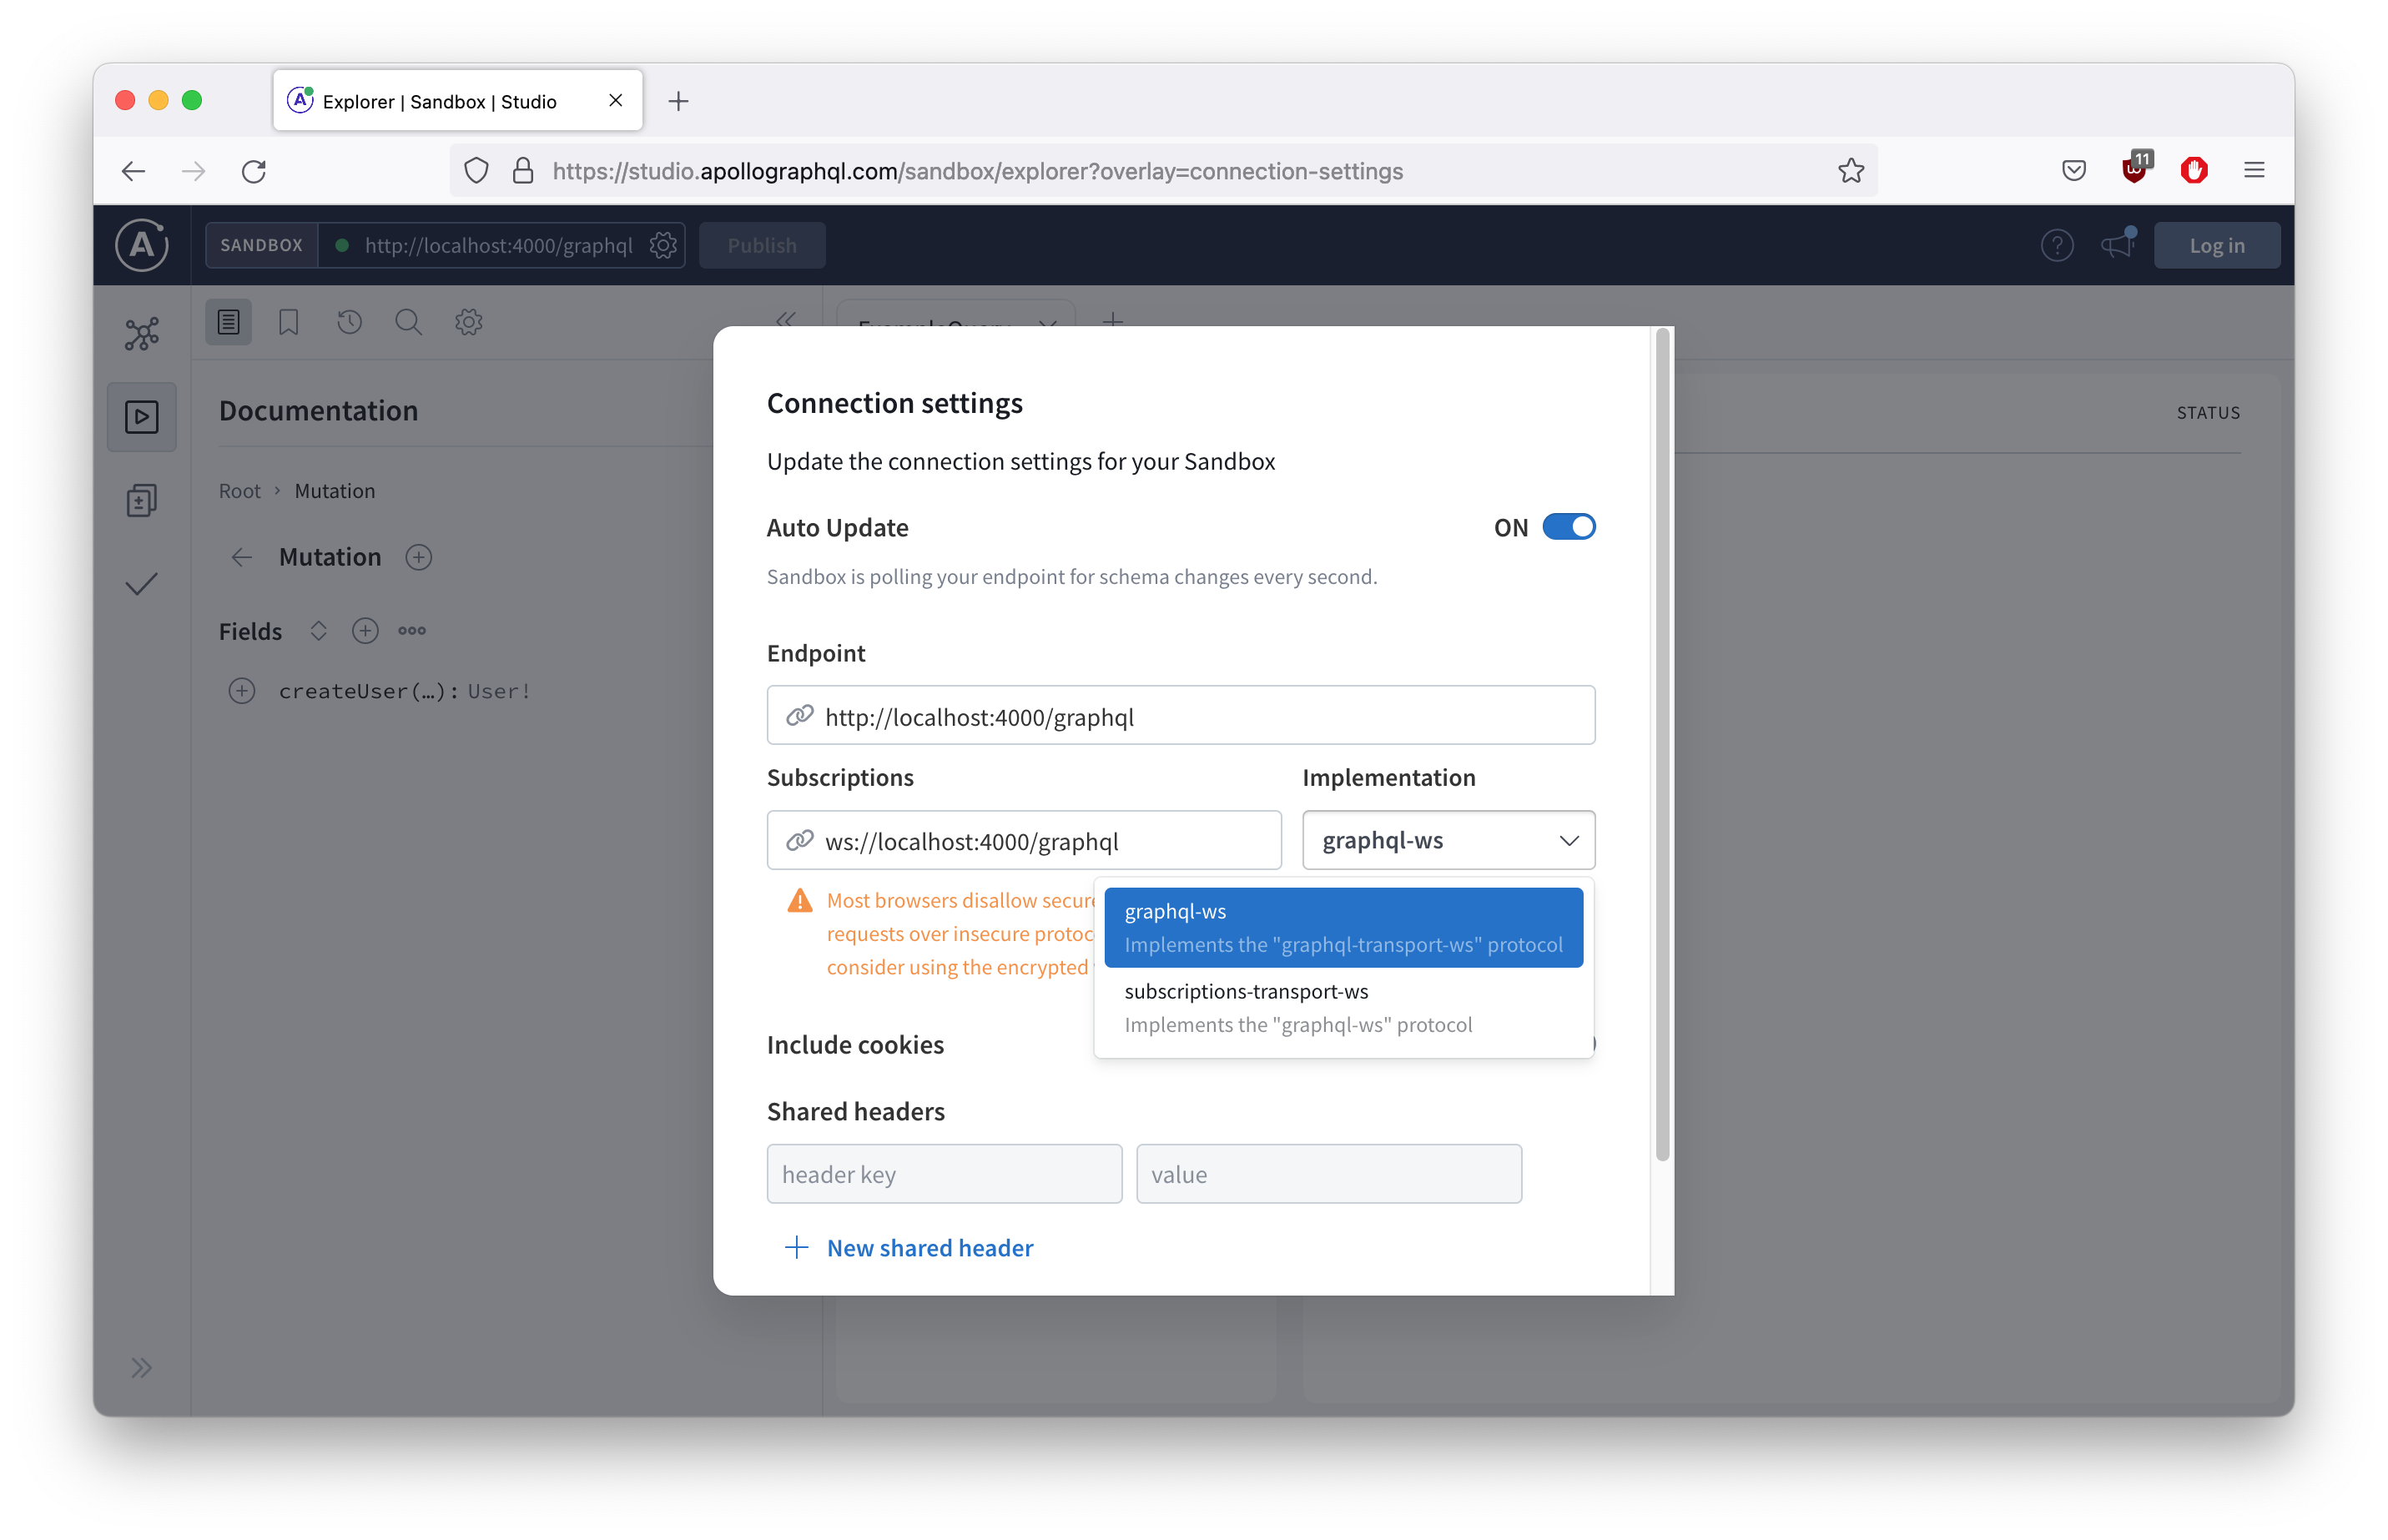Choose the graphql-ws protocol option
This screenshot has width=2388, height=1540.
click(x=1343, y=927)
